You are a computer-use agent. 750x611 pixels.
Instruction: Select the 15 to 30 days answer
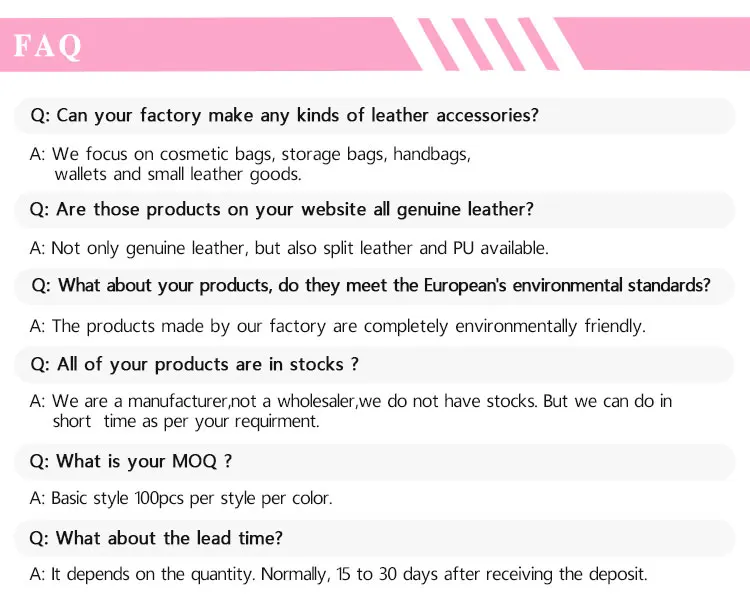(x=338, y=574)
